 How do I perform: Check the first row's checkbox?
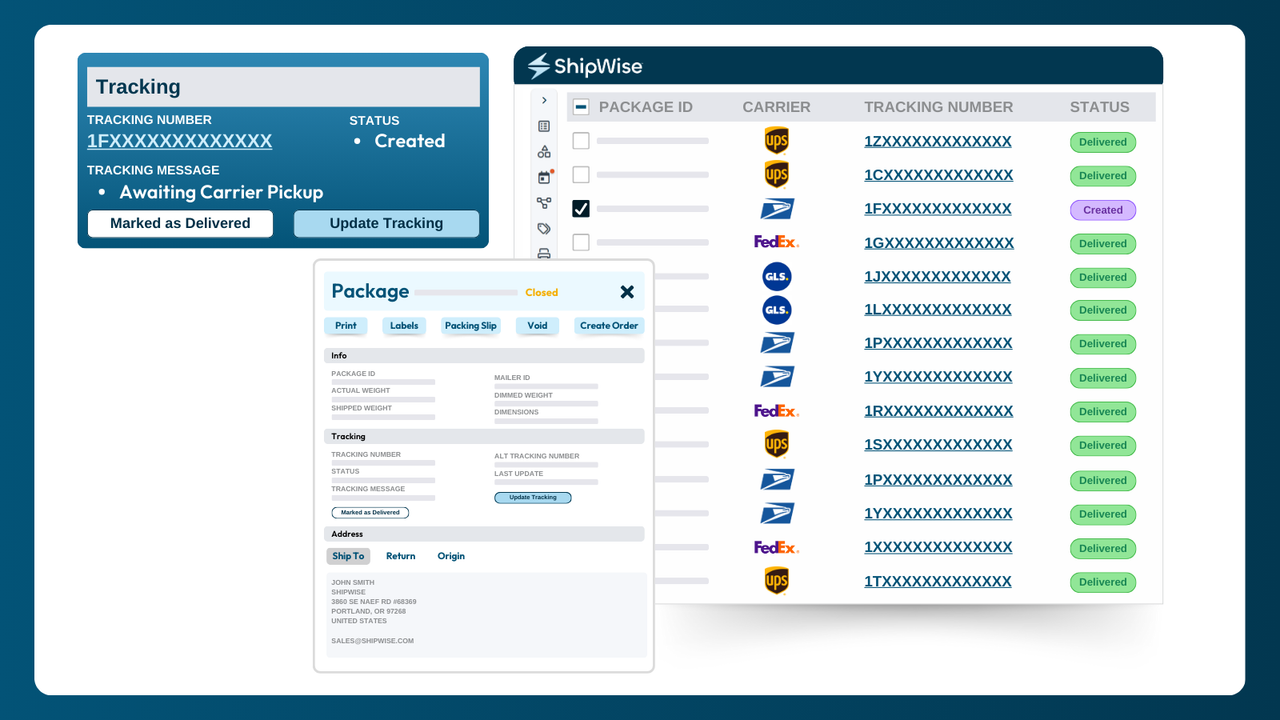(581, 141)
